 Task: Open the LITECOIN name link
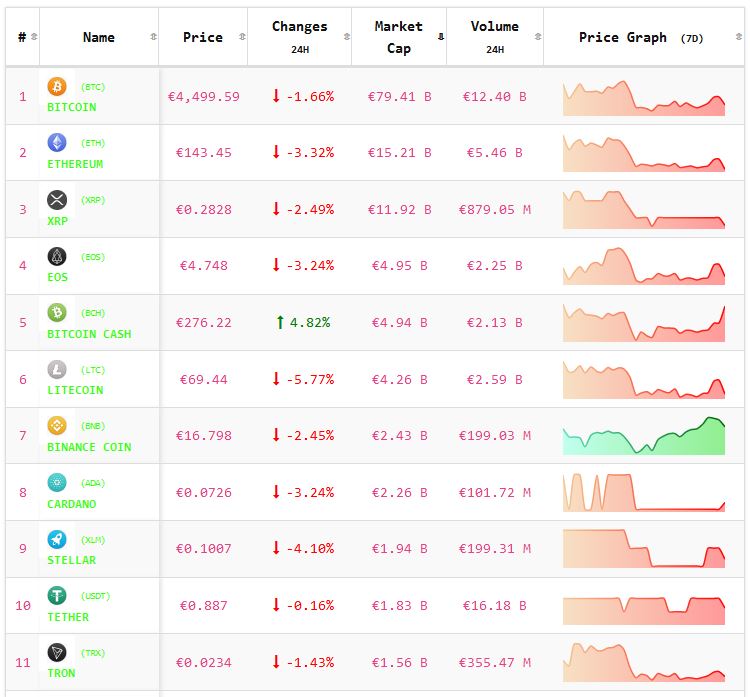point(75,390)
